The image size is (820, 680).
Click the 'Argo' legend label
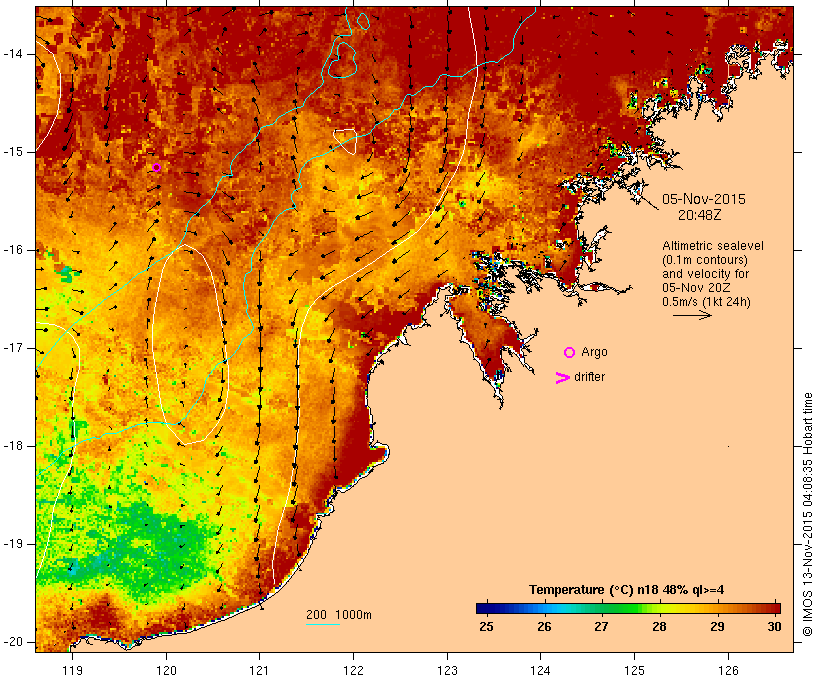[x=595, y=353]
